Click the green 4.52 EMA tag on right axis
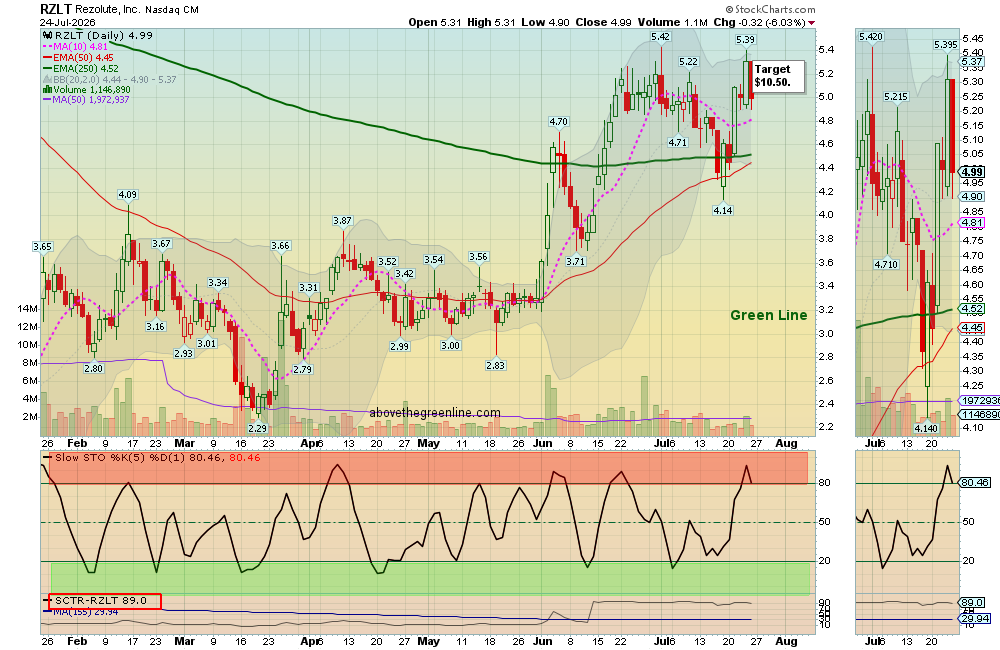The height and width of the screenshot is (650, 1000). pos(973,309)
